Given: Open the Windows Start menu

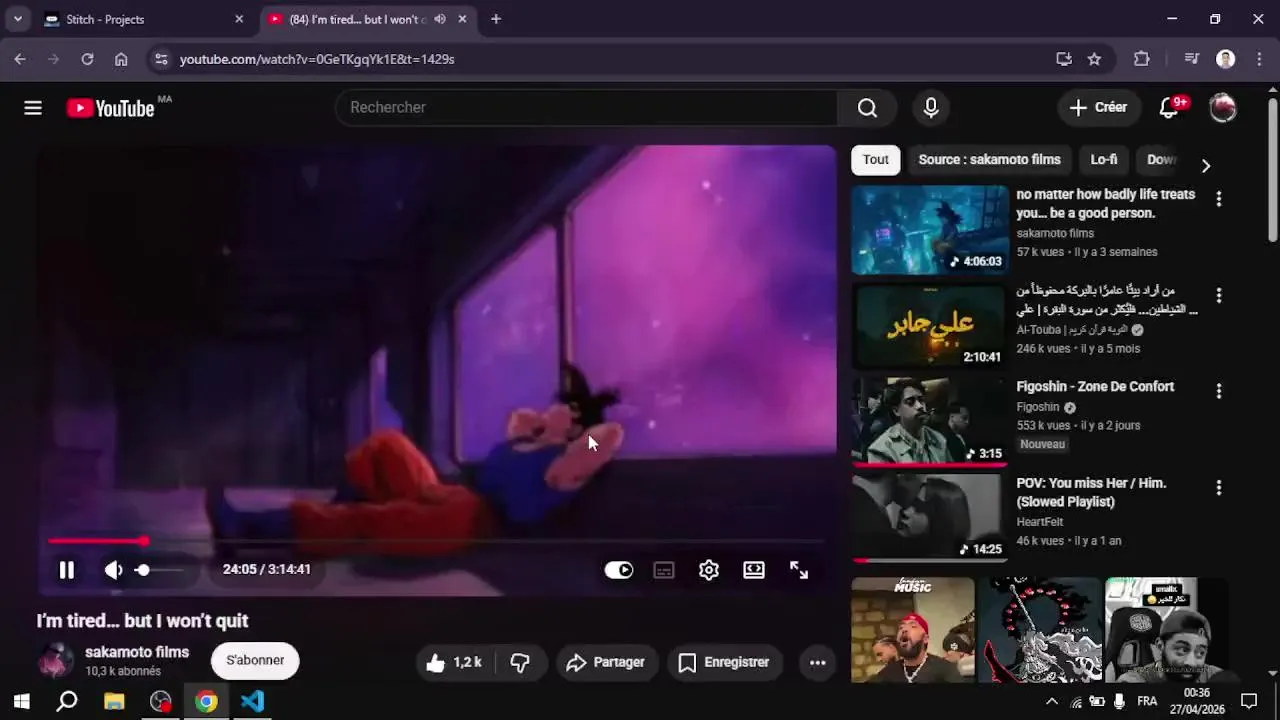Looking at the screenshot, I should (21, 701).
